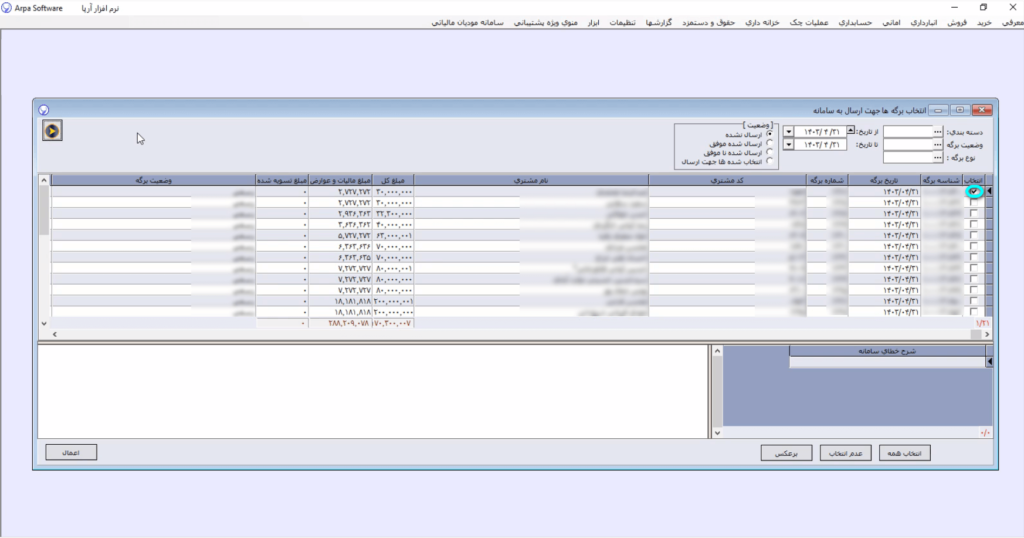Select the ارسال شده موفق radio option
The width and height of the screenshot is (1024, 538).
tap(770, 143)
